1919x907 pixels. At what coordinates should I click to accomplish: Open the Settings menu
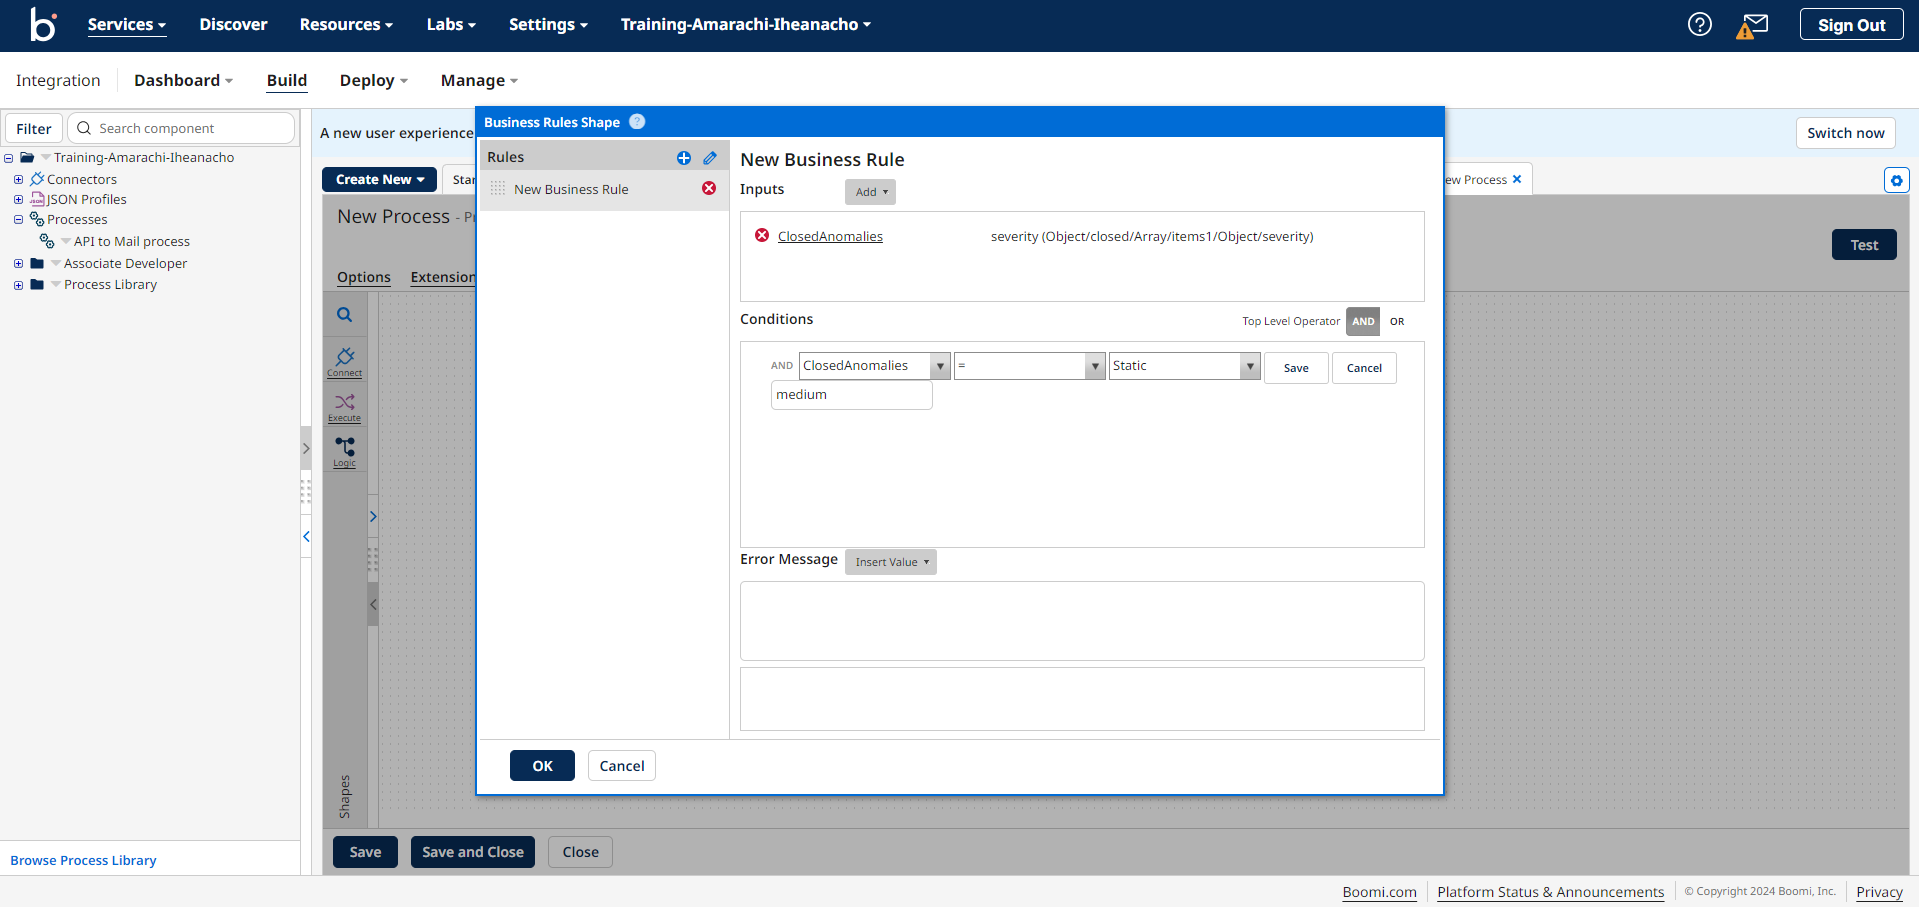coord(548,24)
